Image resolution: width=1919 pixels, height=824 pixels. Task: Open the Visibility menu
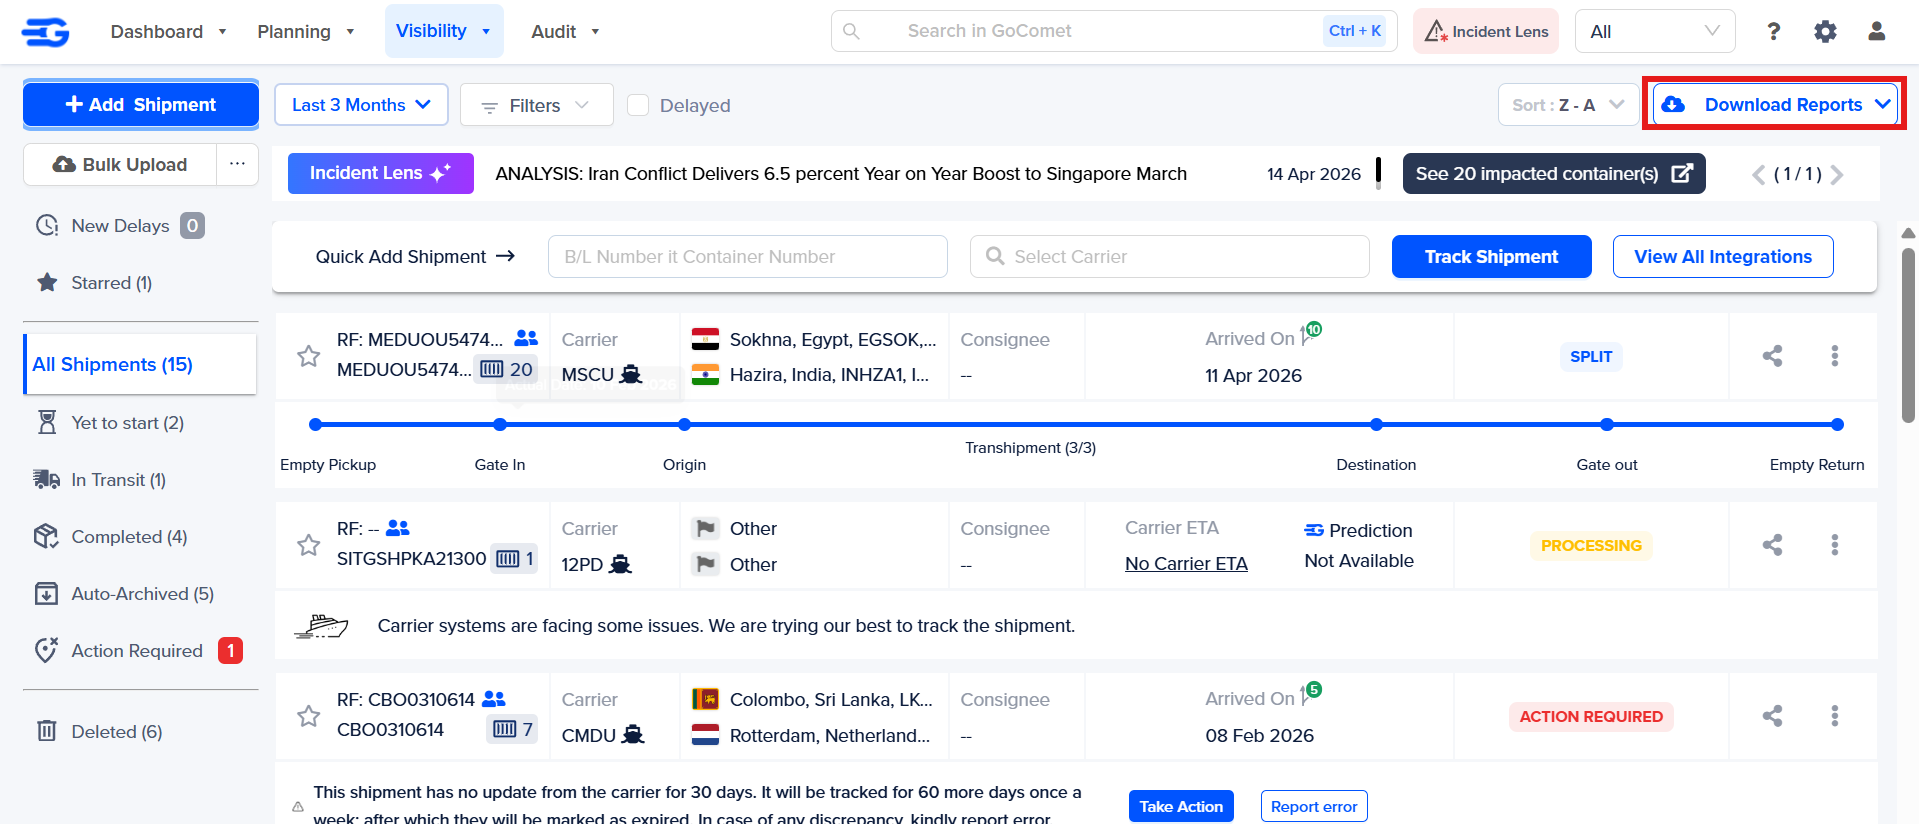[443, 31]
